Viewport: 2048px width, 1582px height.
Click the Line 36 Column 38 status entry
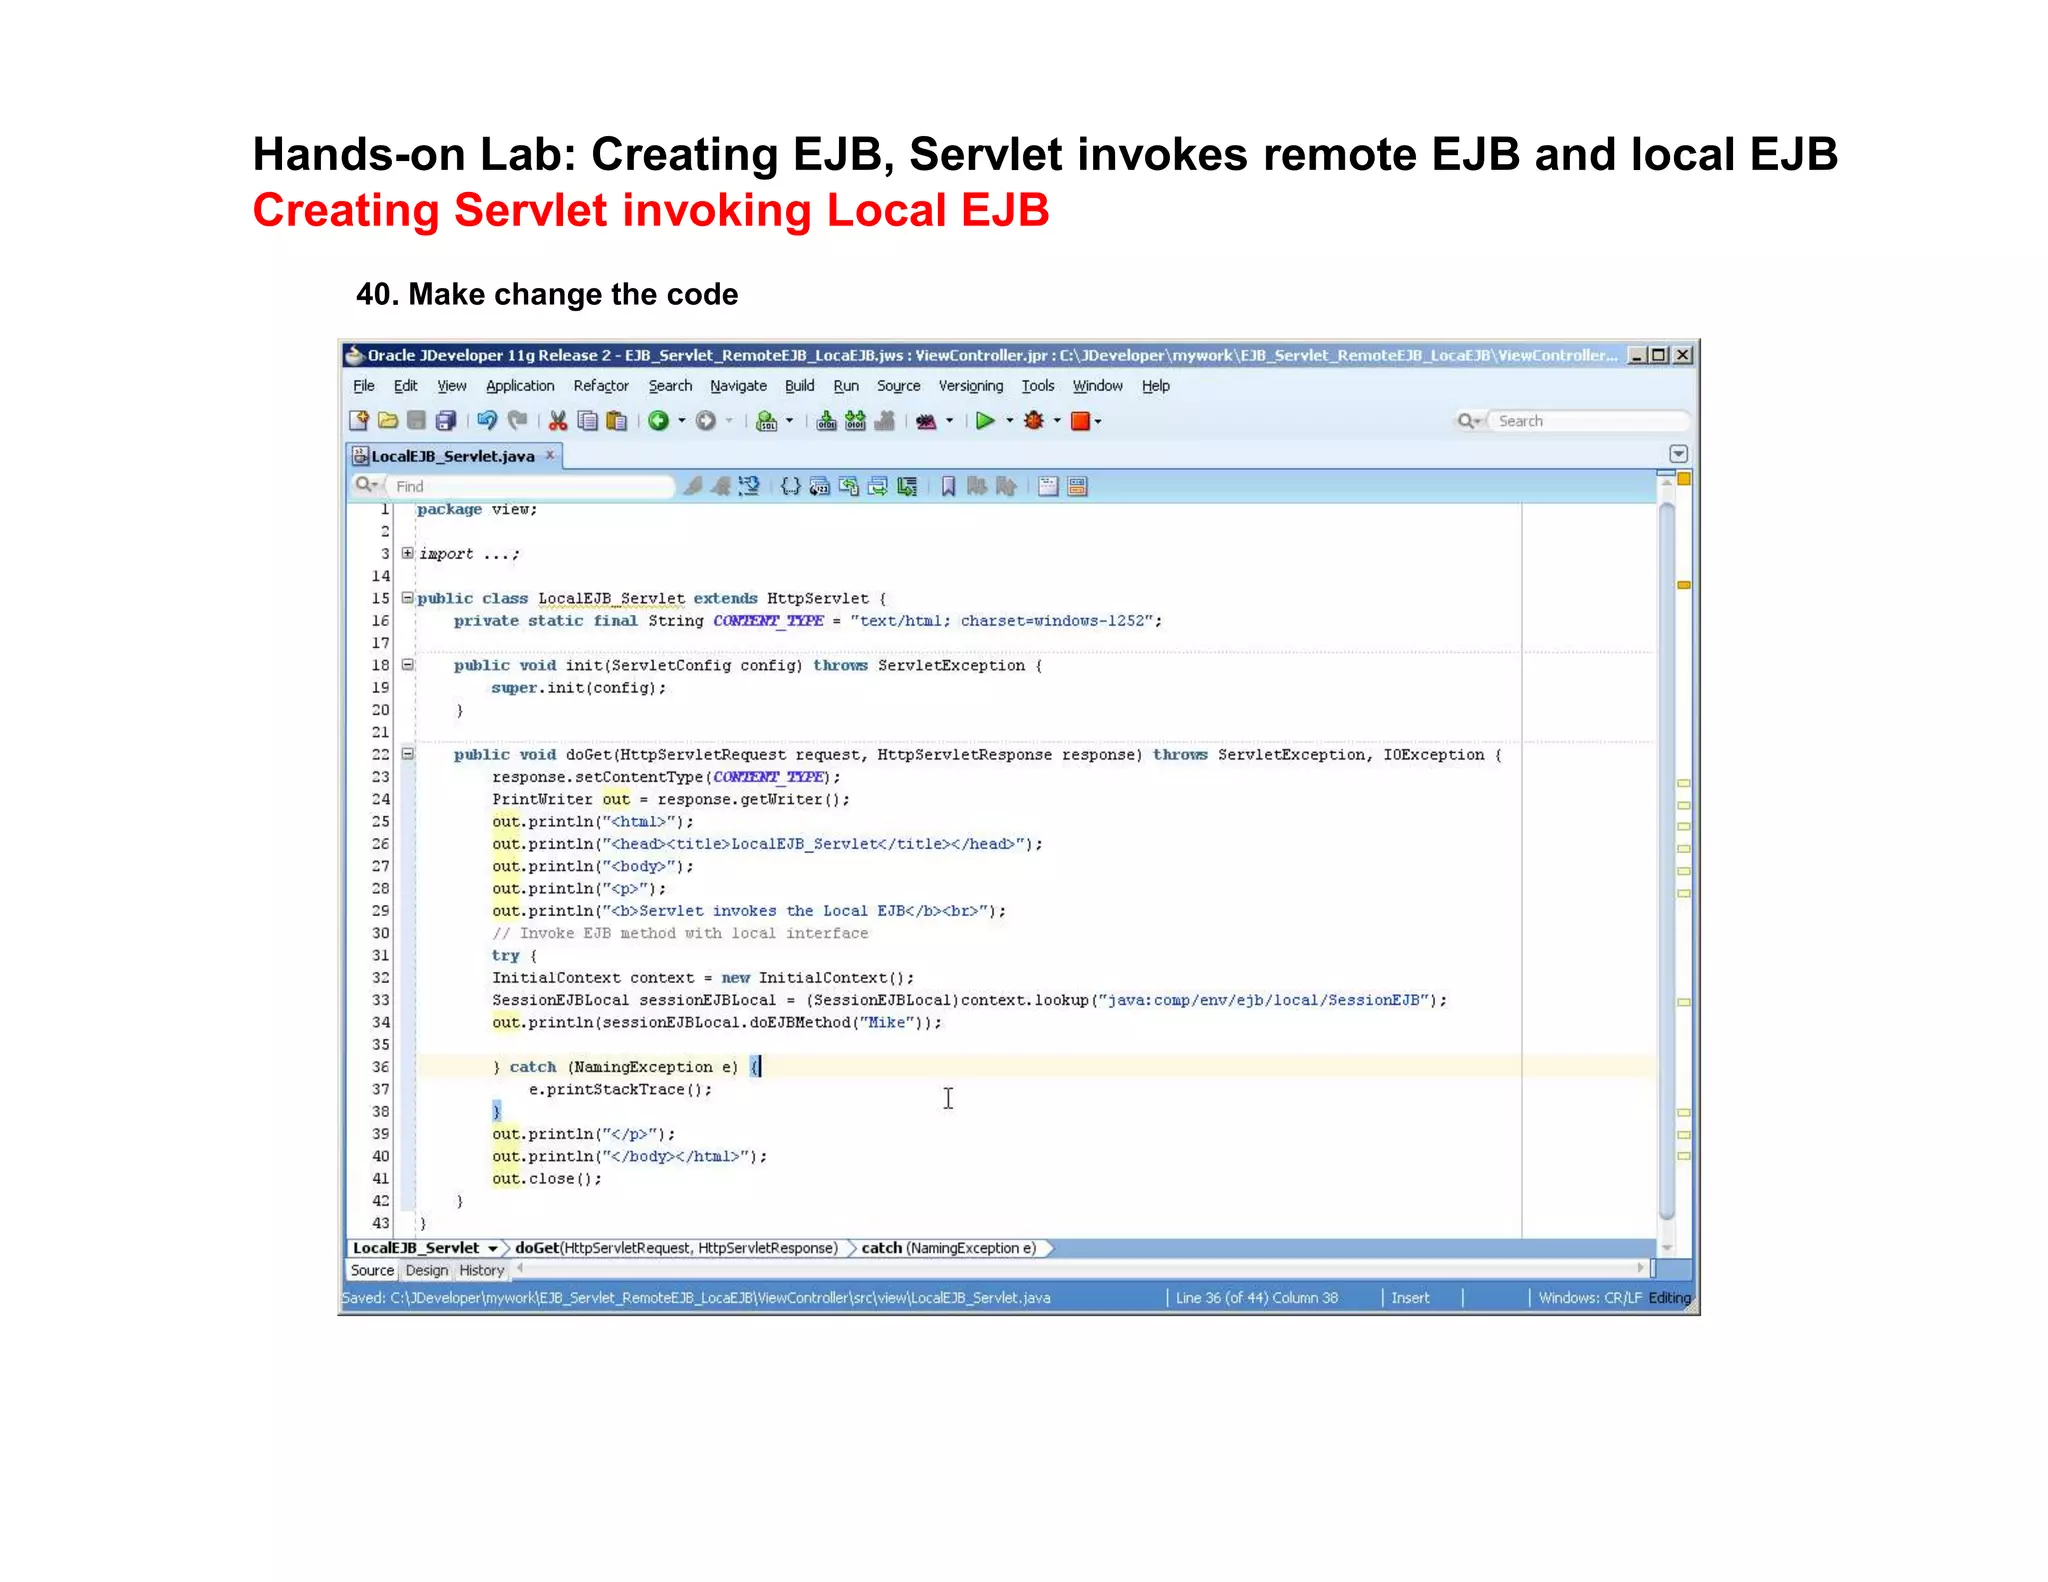[x=1257, y=1298]
